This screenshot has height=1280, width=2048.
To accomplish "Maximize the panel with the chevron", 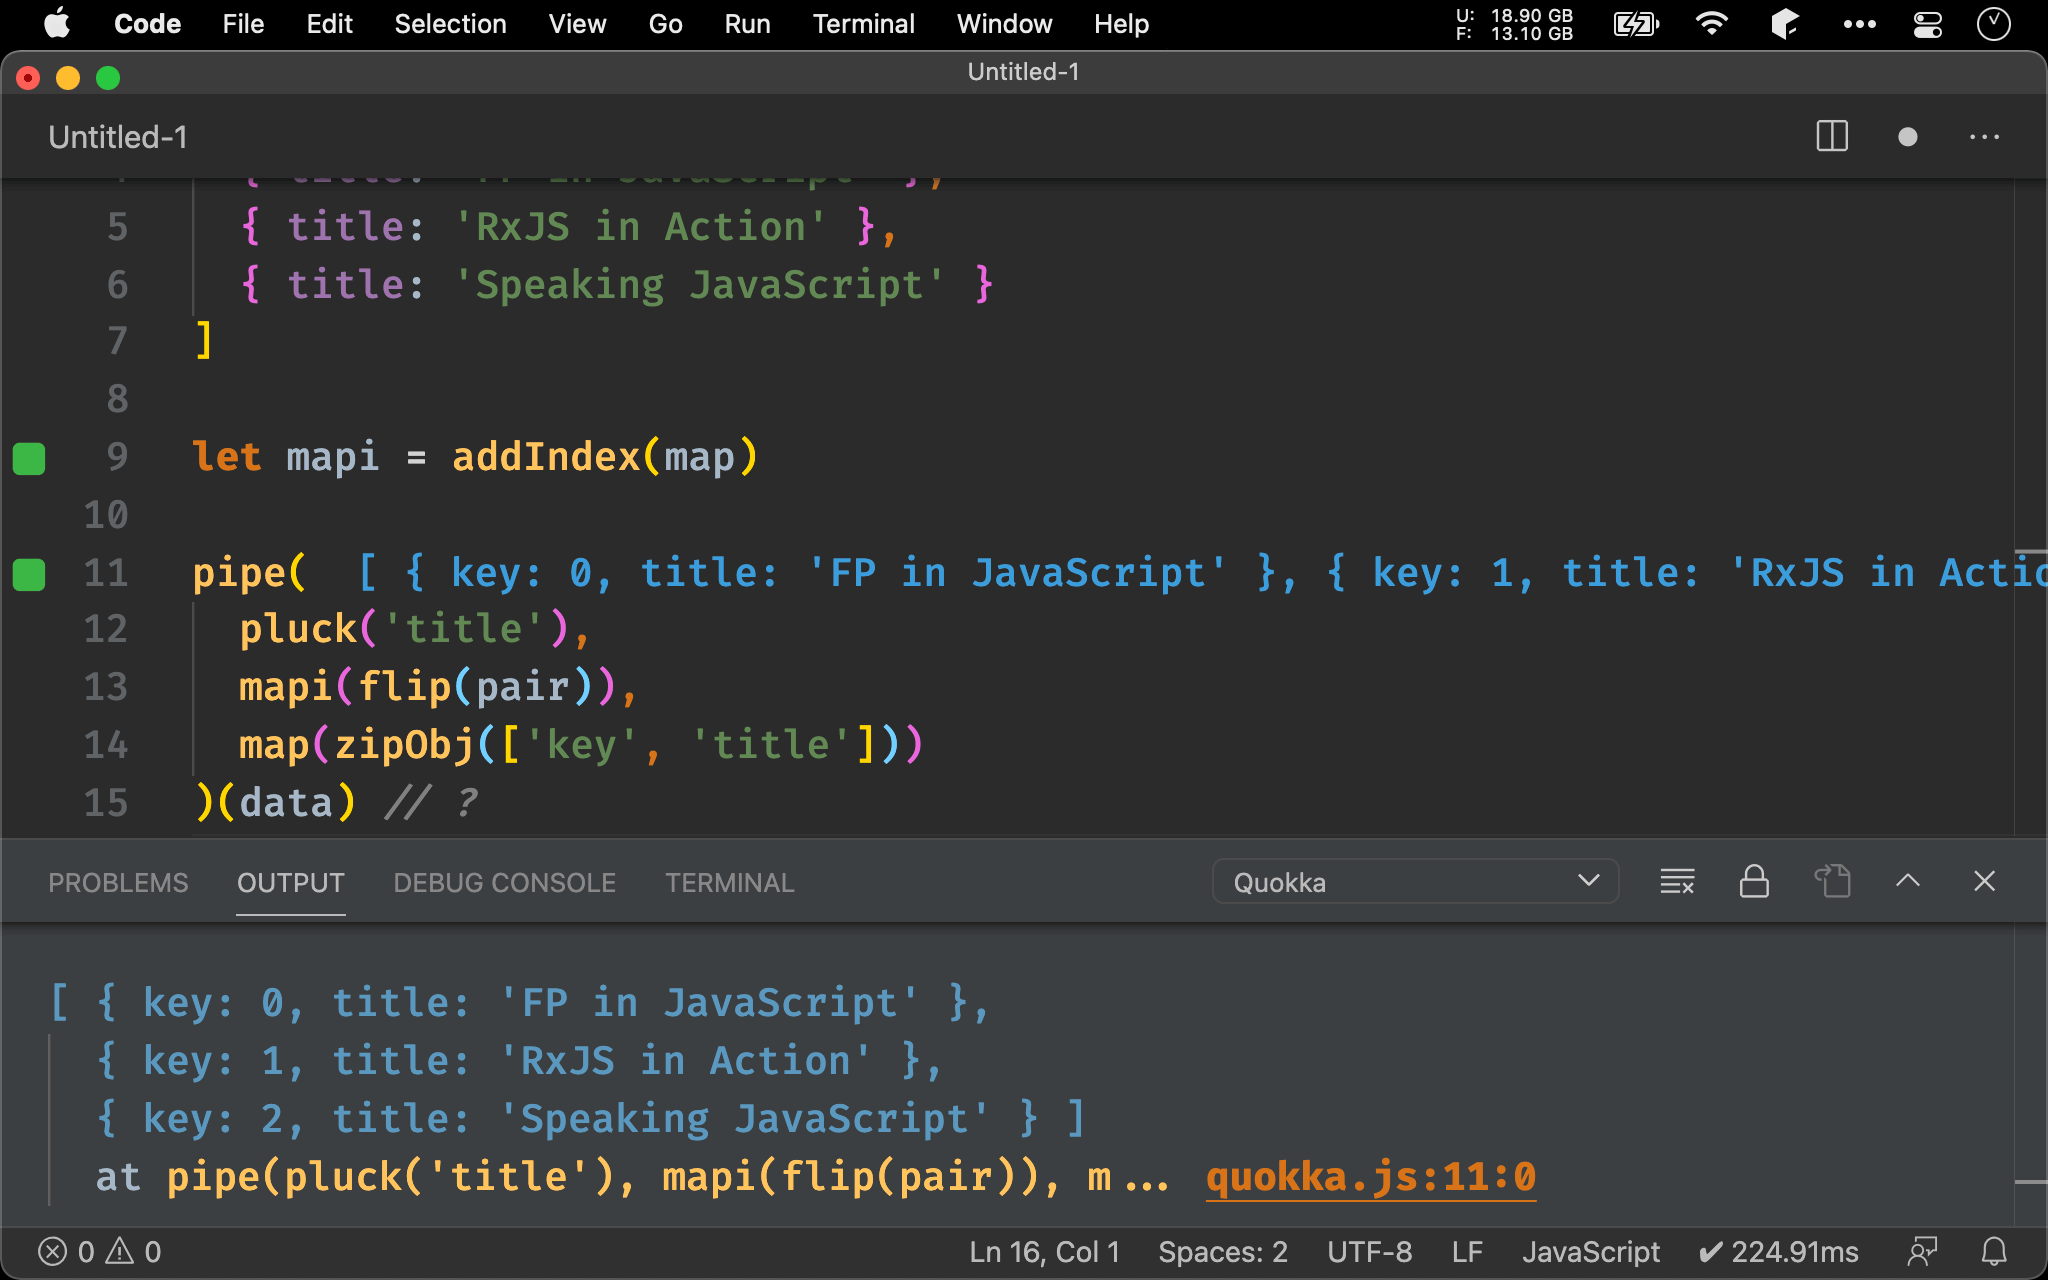I will pyautogui.click(x=1908, y=881).
